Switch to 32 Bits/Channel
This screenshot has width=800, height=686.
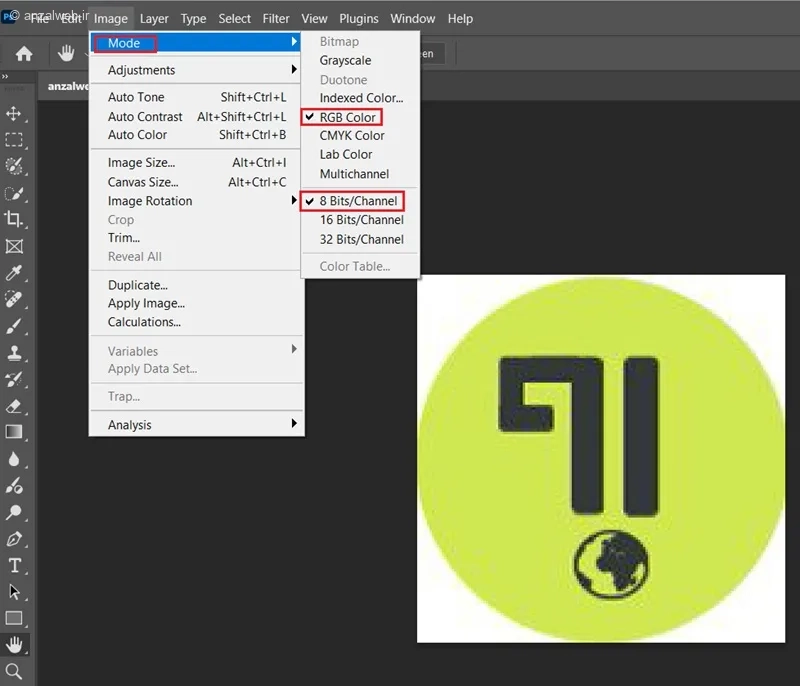[360, 239]
